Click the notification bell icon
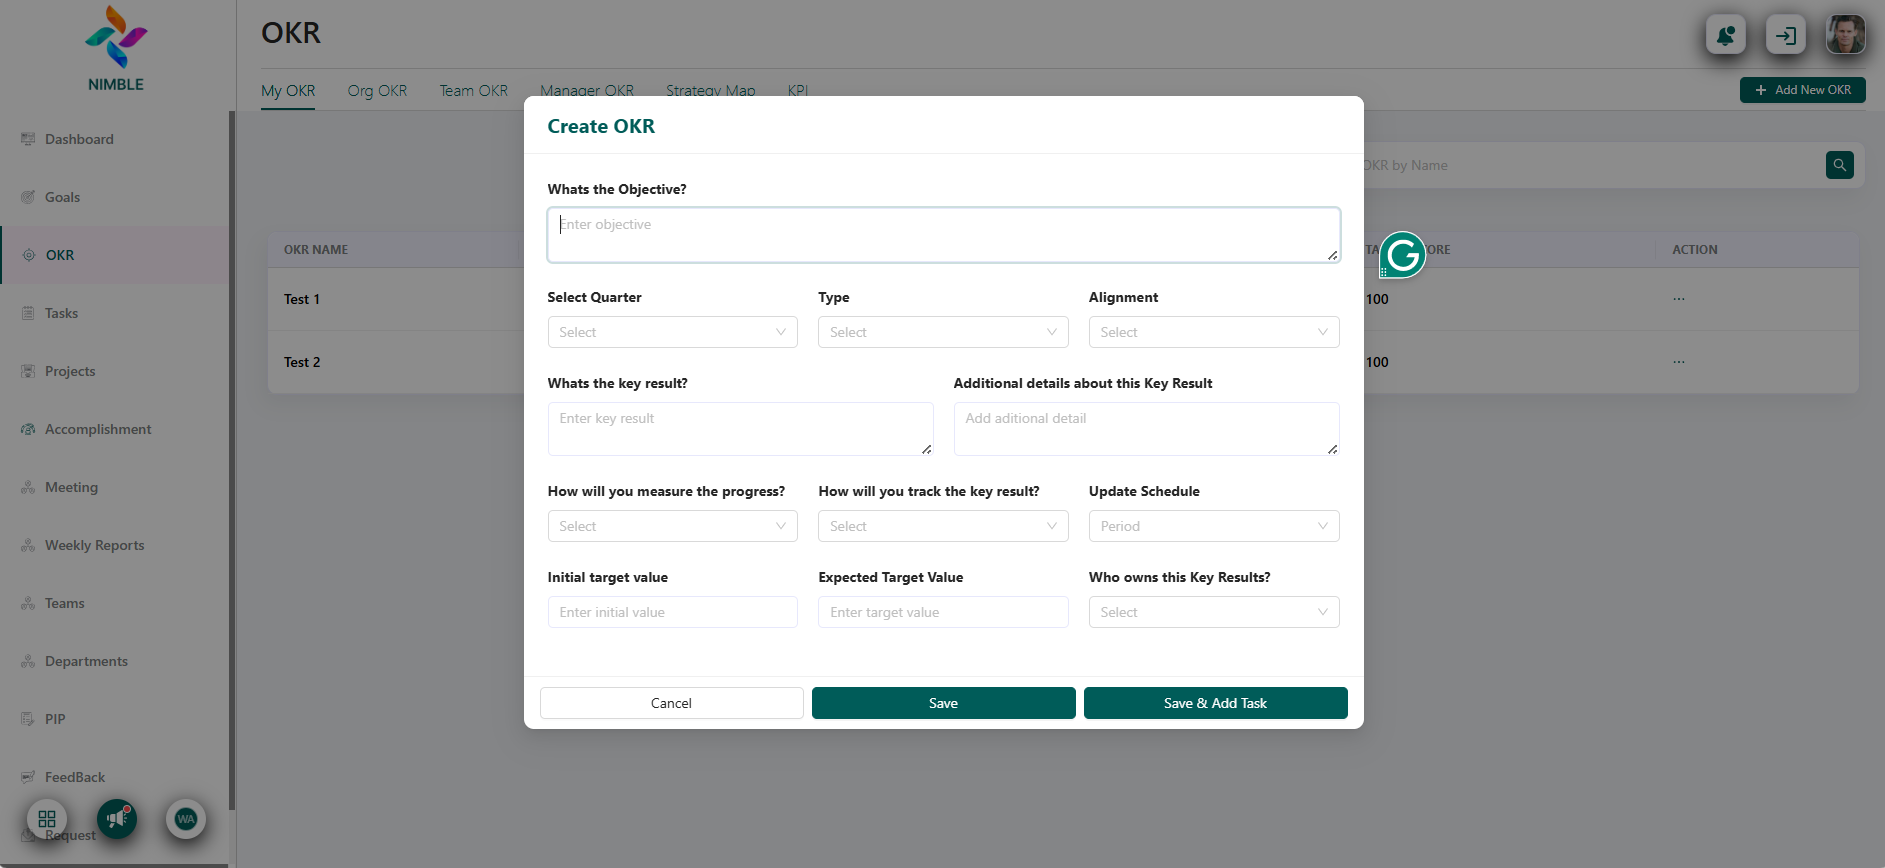This screenshot has height=868, width=1885. click(1725, 36)
